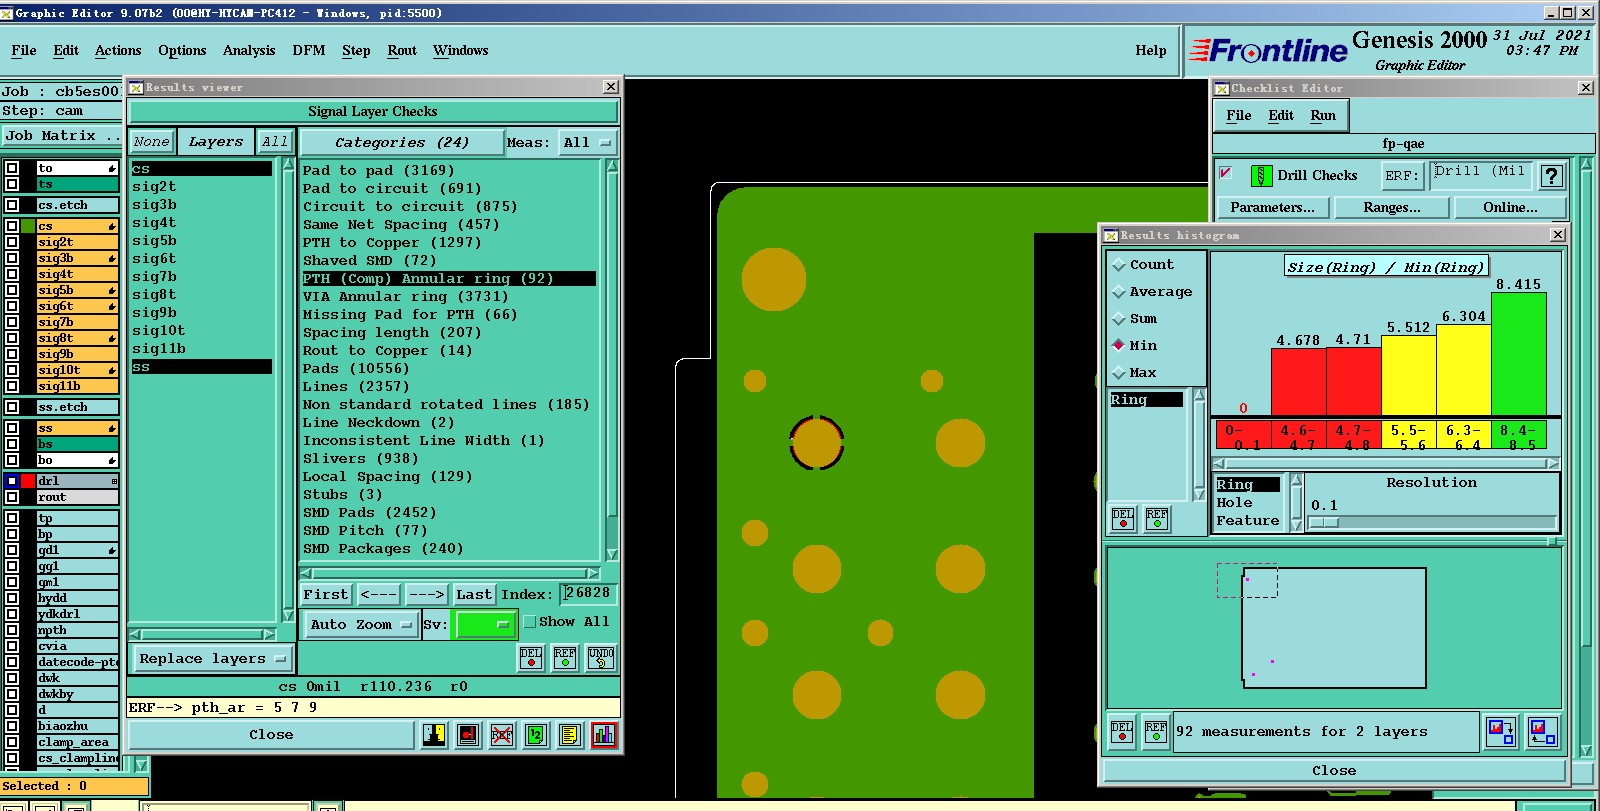Viewport: 1600px width, 811px height.
Task: Click the Index input field
Action: [x=587, y=593]
